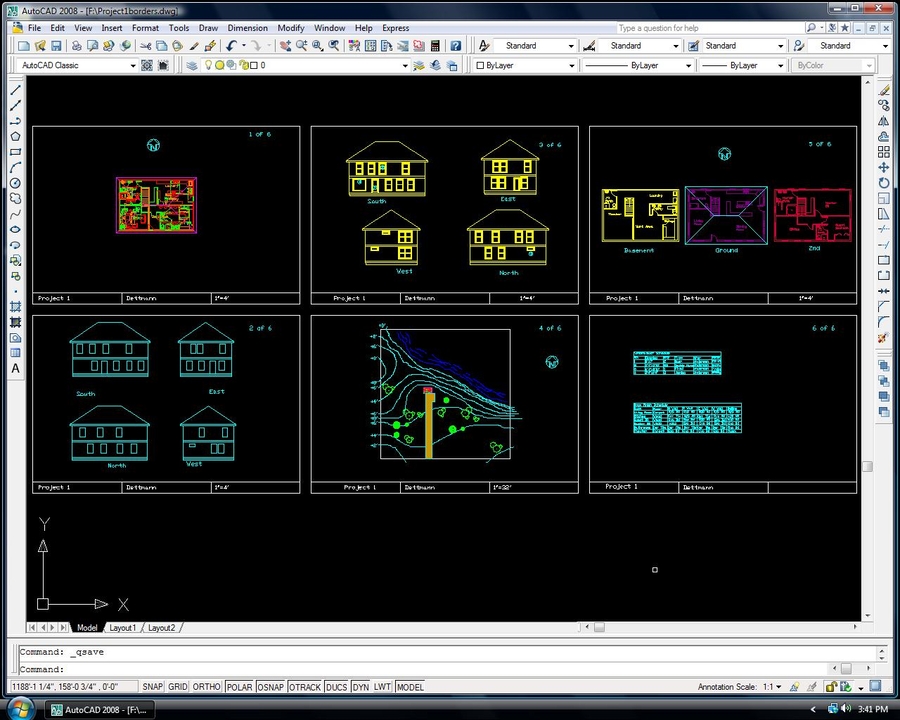Open the QuickCalc calculator icon
900x720 pixels.
435,46
